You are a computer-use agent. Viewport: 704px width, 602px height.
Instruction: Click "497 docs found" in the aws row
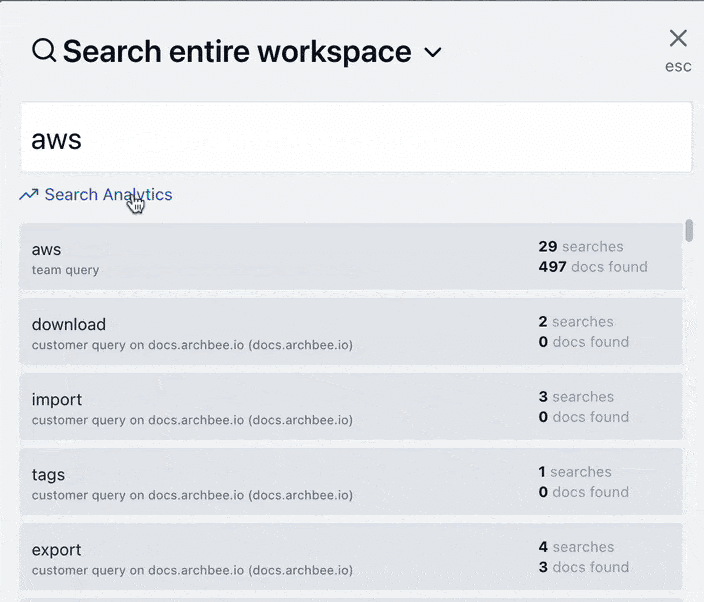592,267
